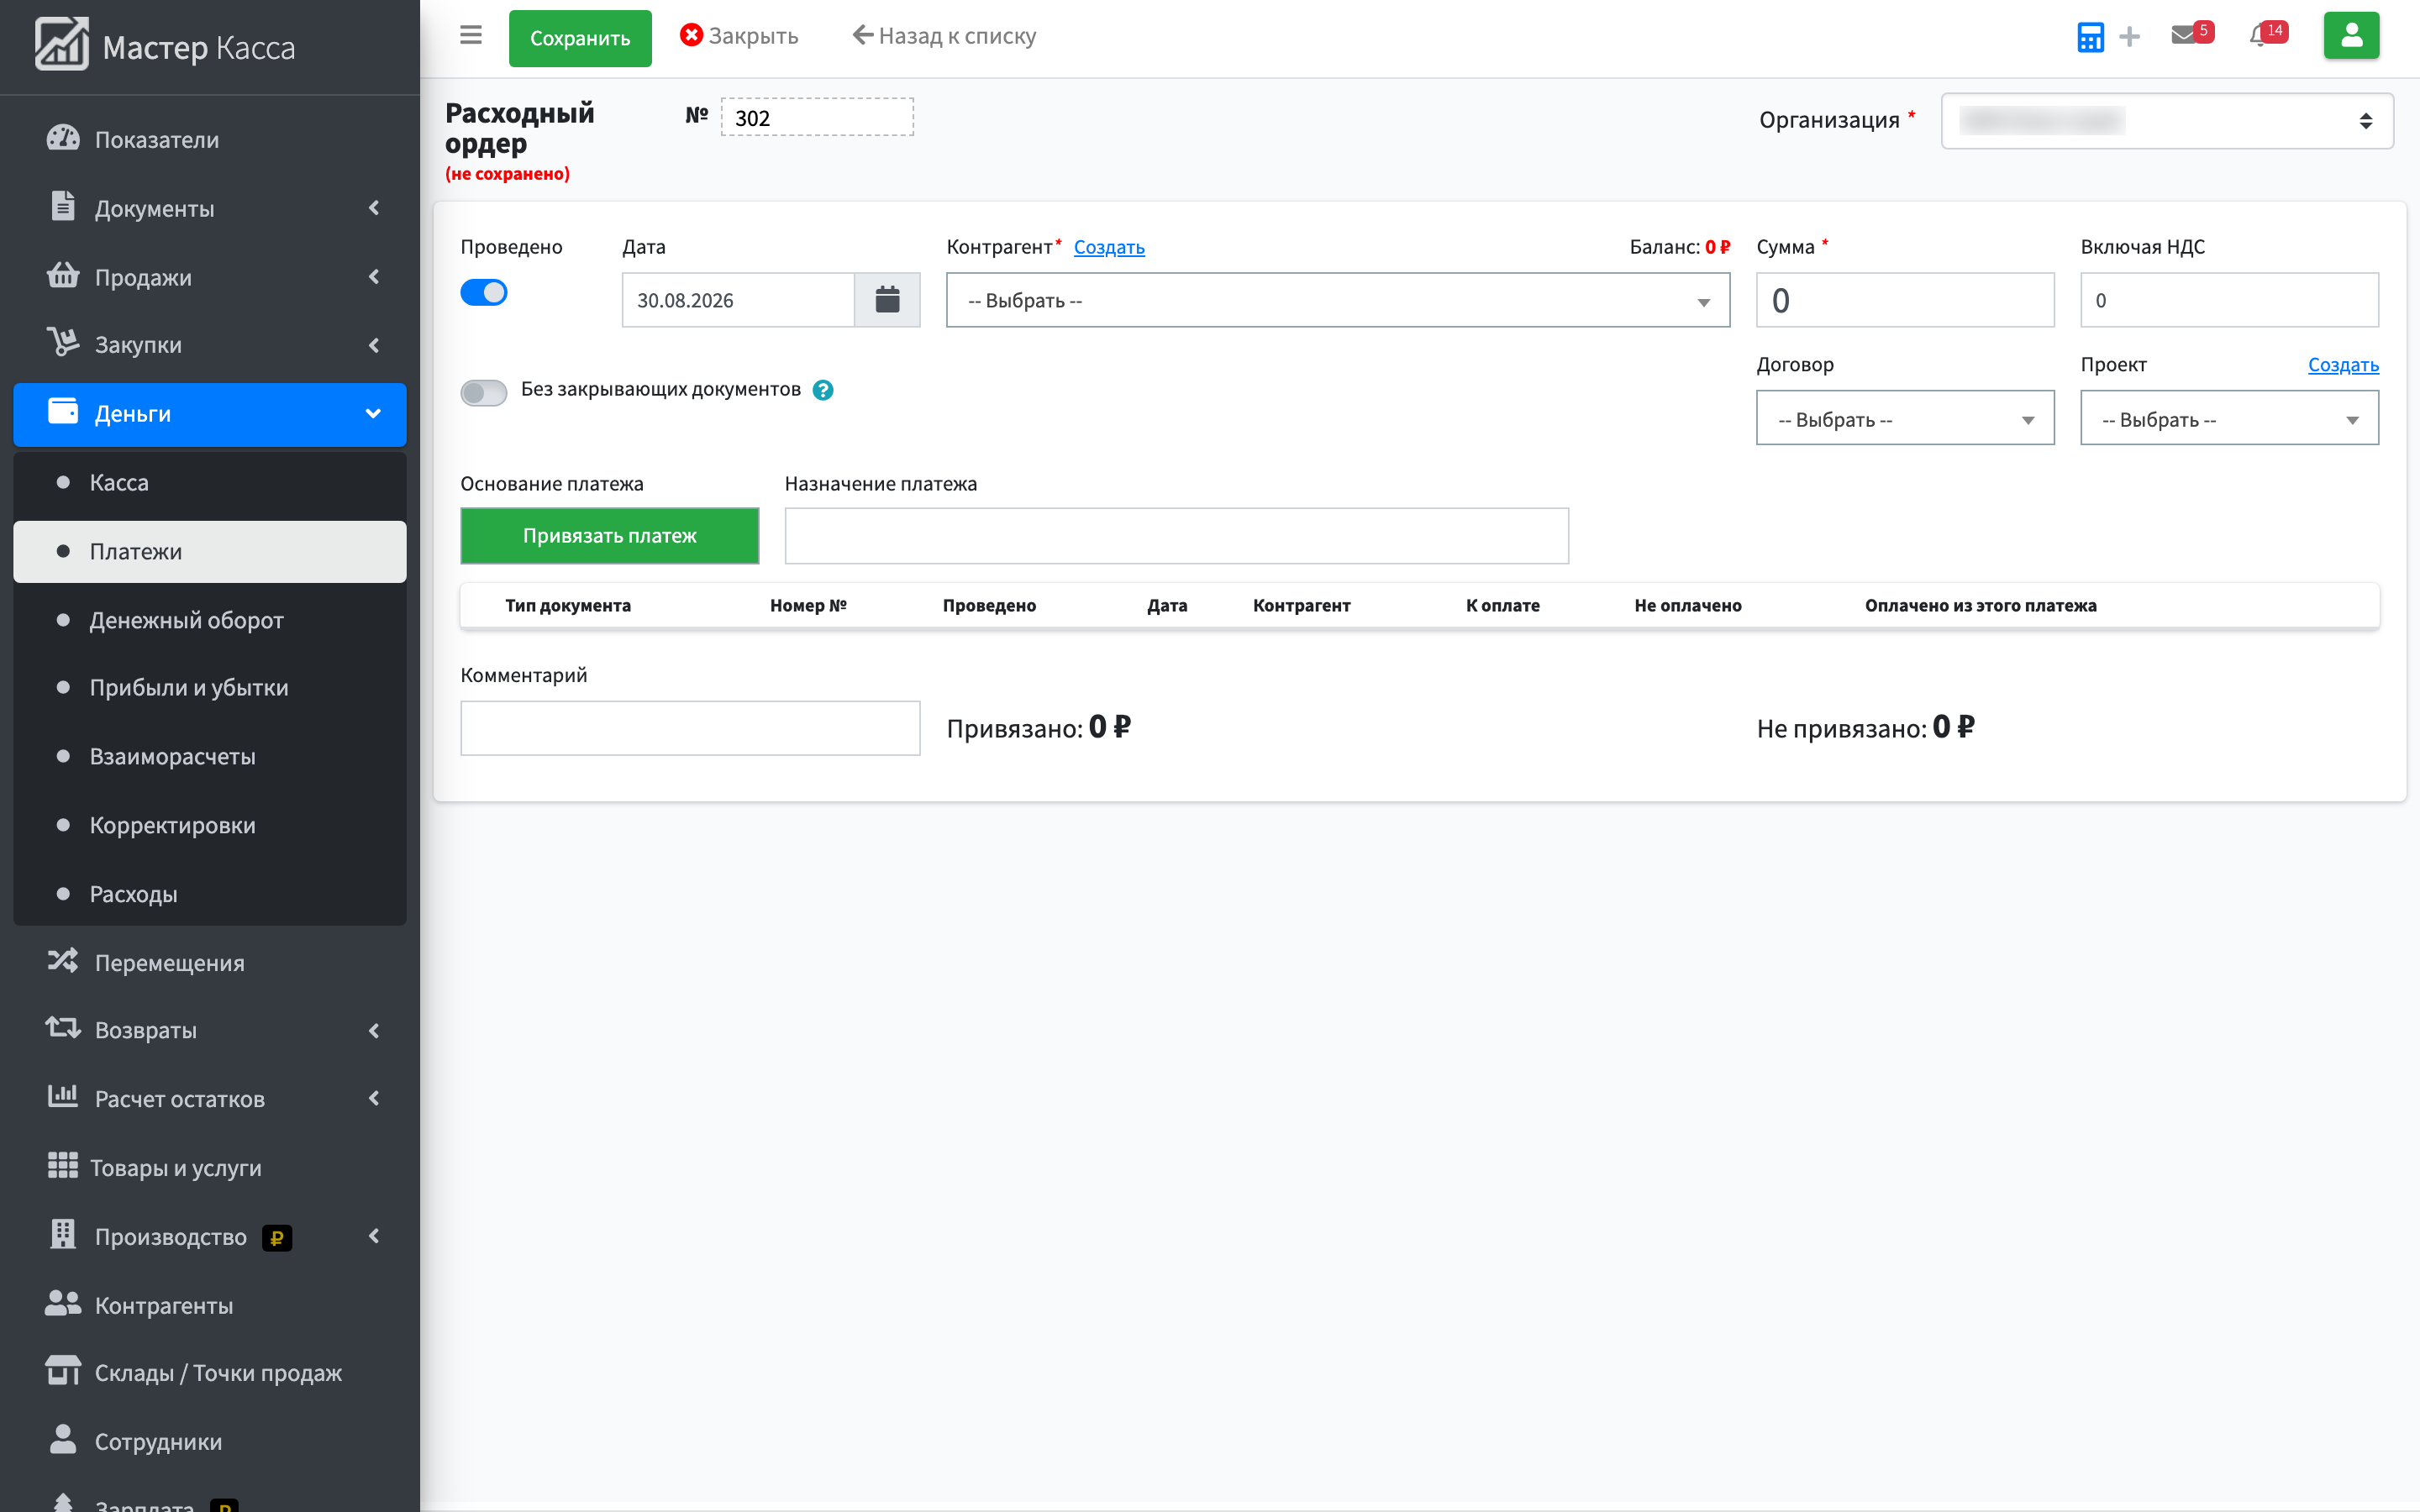Viewport: 2420px width, 1512px height.
Task: Click the plus icon next to calculator
Action: tap(2129, 37)
